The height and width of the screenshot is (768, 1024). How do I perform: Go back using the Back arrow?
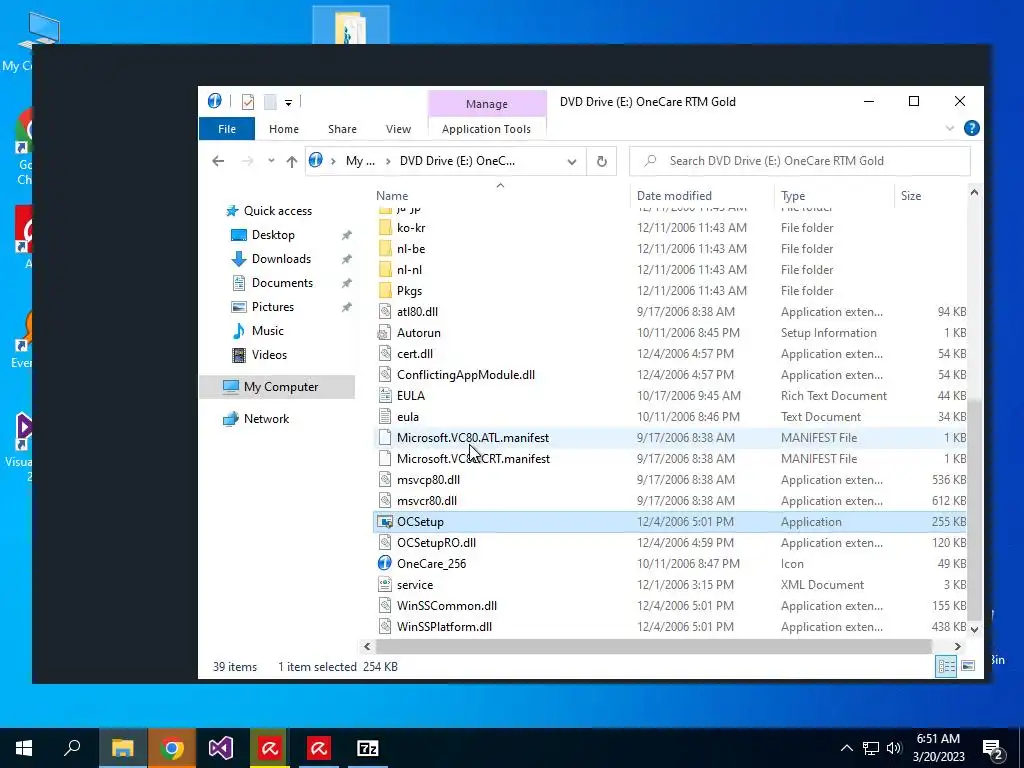[x=218, y=161]
